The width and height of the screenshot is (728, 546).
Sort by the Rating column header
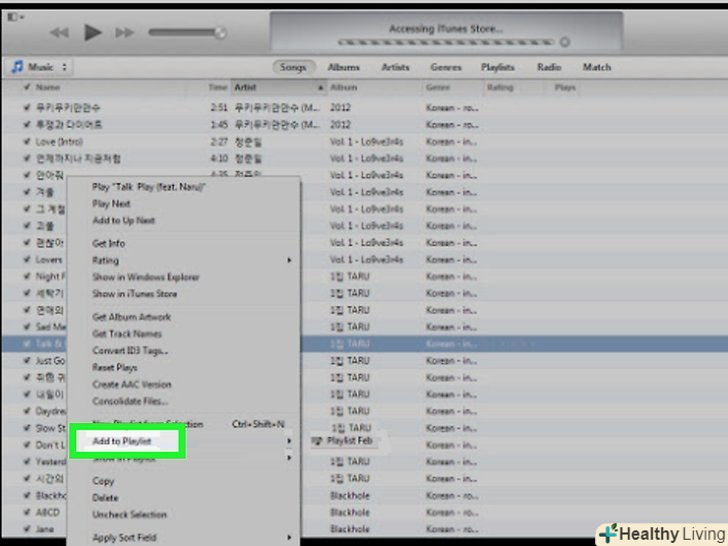pos(500,87)
